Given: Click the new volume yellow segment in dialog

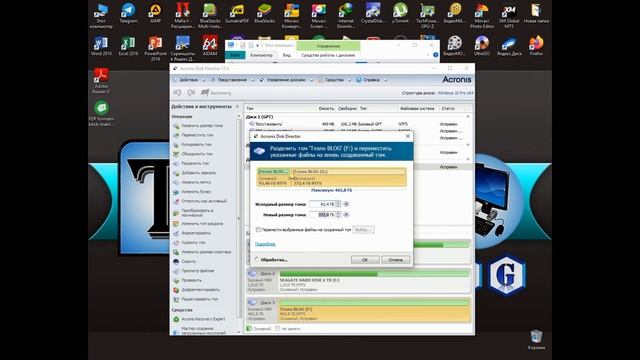Looking at the screenshot, I should click(x=348, y=178).
